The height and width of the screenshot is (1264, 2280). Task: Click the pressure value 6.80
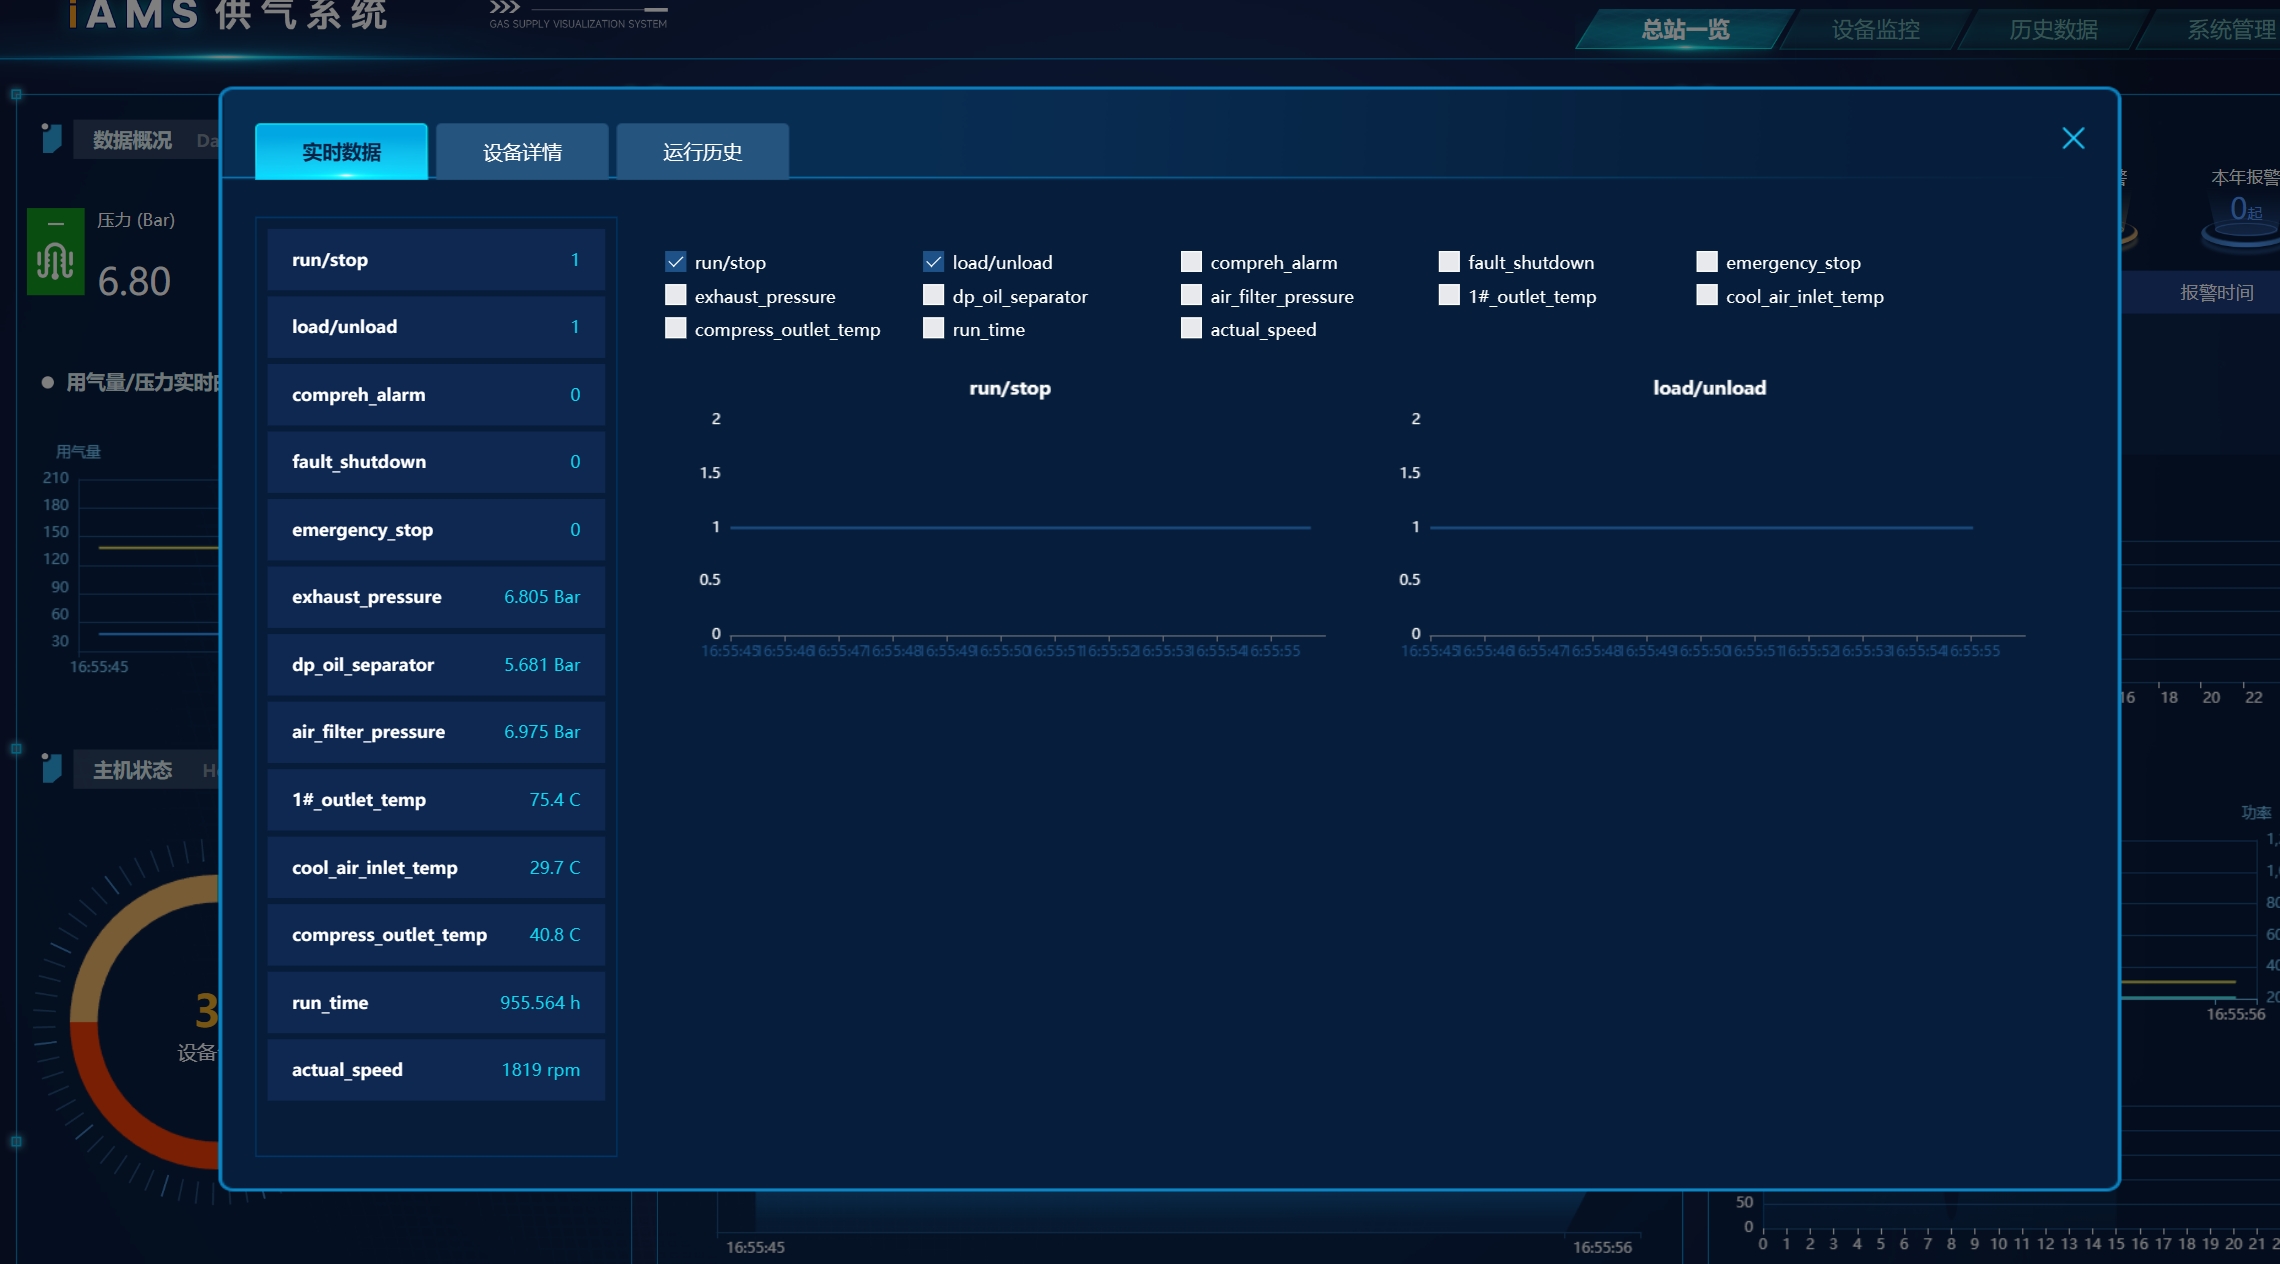(134, 282)
